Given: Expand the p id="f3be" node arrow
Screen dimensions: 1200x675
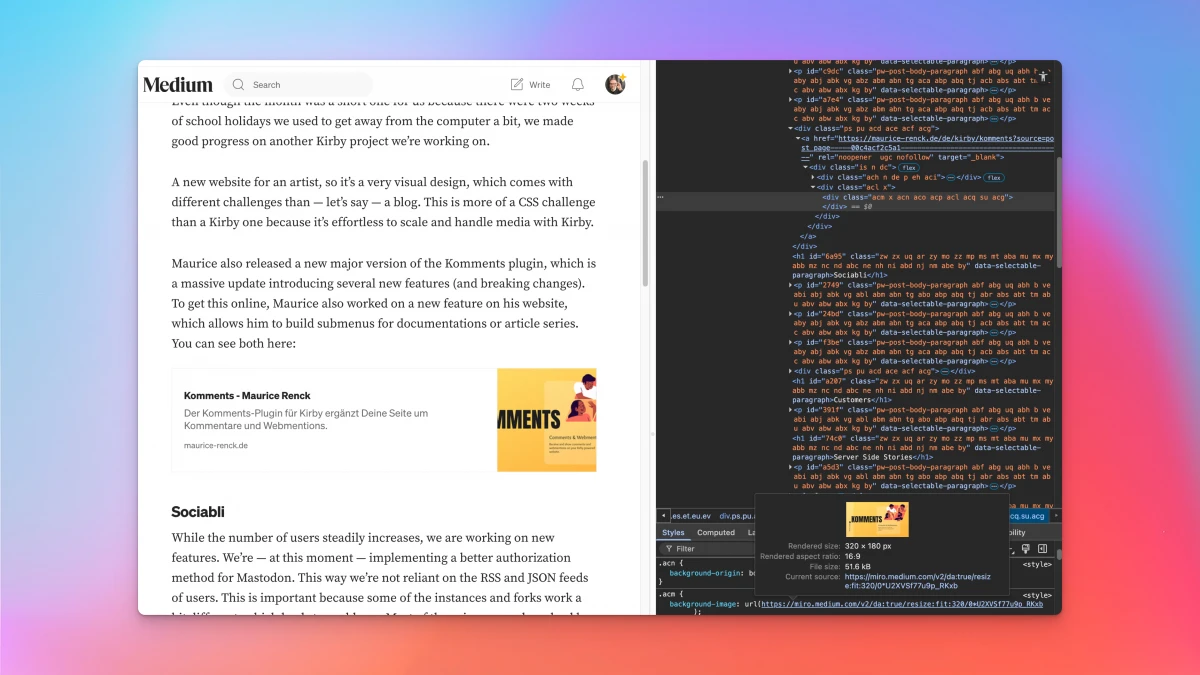Looking at the screenshot, I should pyautogui.click(x=791, y=342).
